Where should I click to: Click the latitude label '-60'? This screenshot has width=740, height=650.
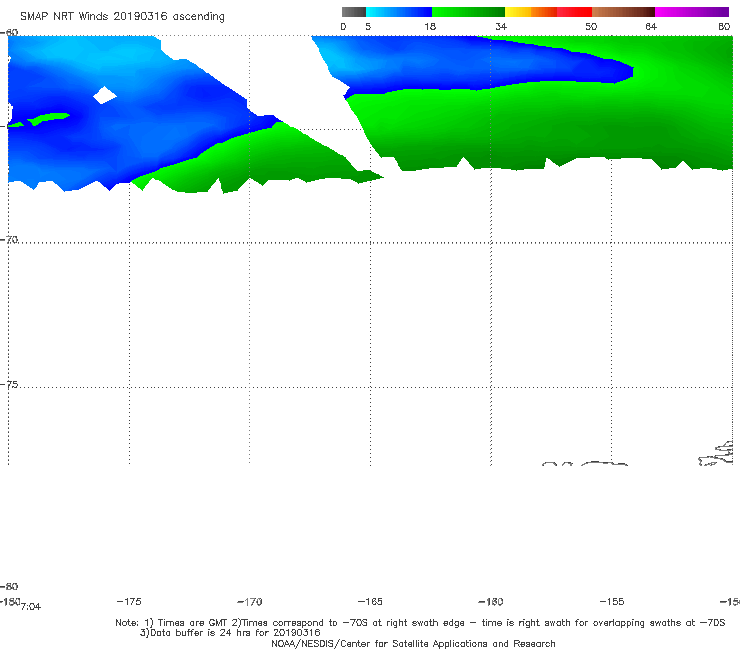coord(9,32)
